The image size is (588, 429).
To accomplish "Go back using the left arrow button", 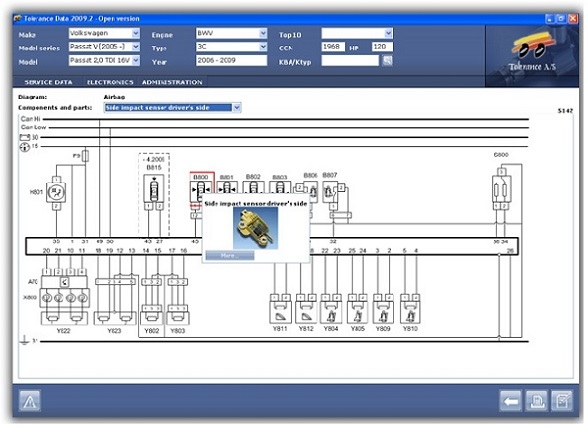I will (510, 401).
